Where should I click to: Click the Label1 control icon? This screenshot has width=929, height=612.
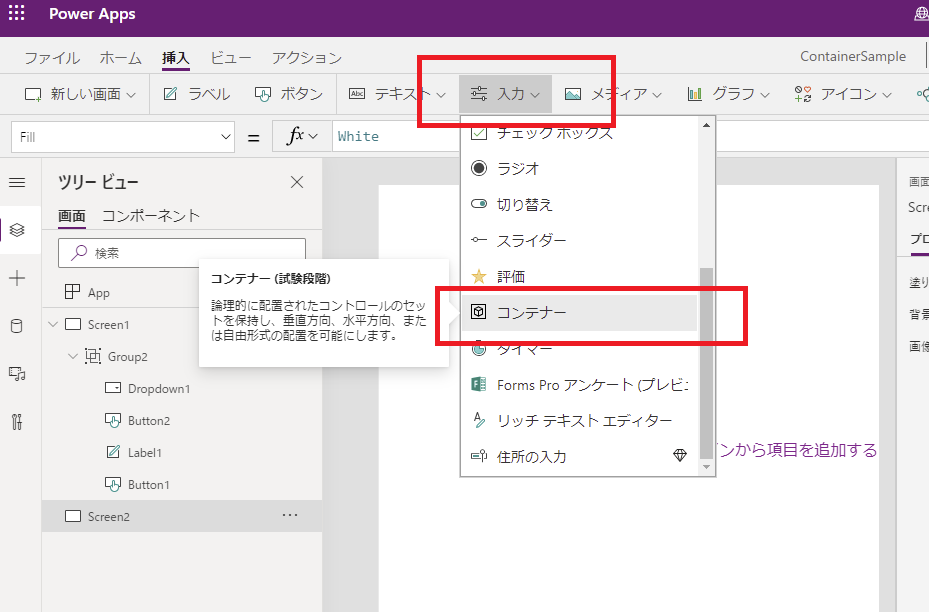point(113,452)
